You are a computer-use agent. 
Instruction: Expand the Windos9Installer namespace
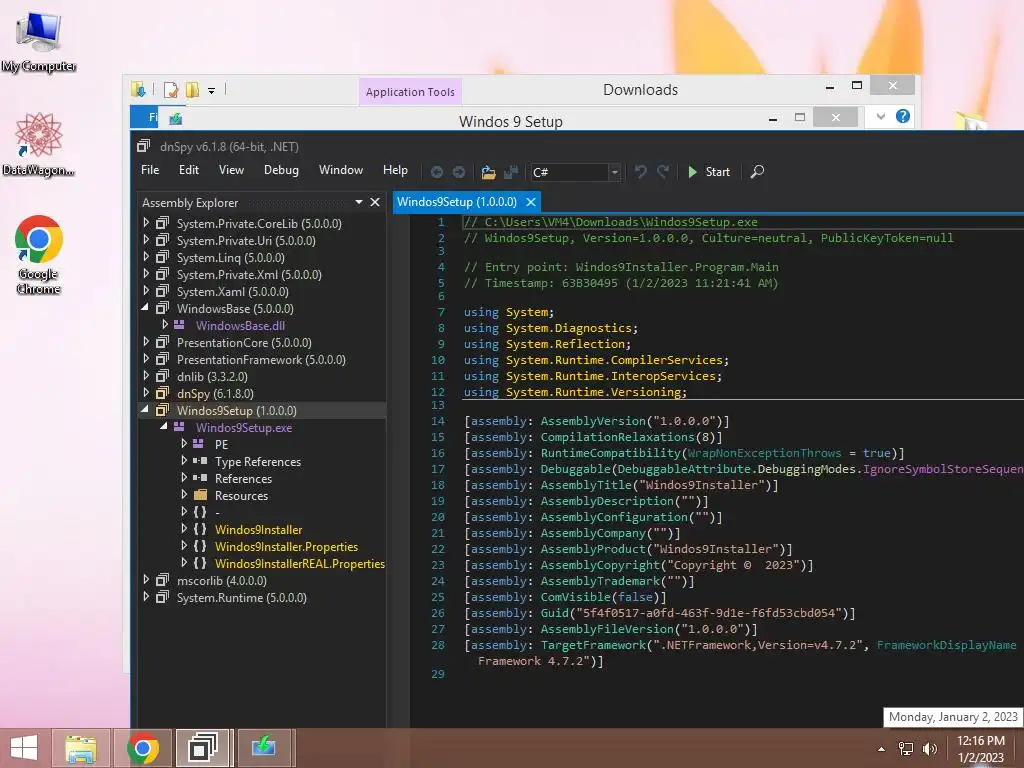(184, 528)
